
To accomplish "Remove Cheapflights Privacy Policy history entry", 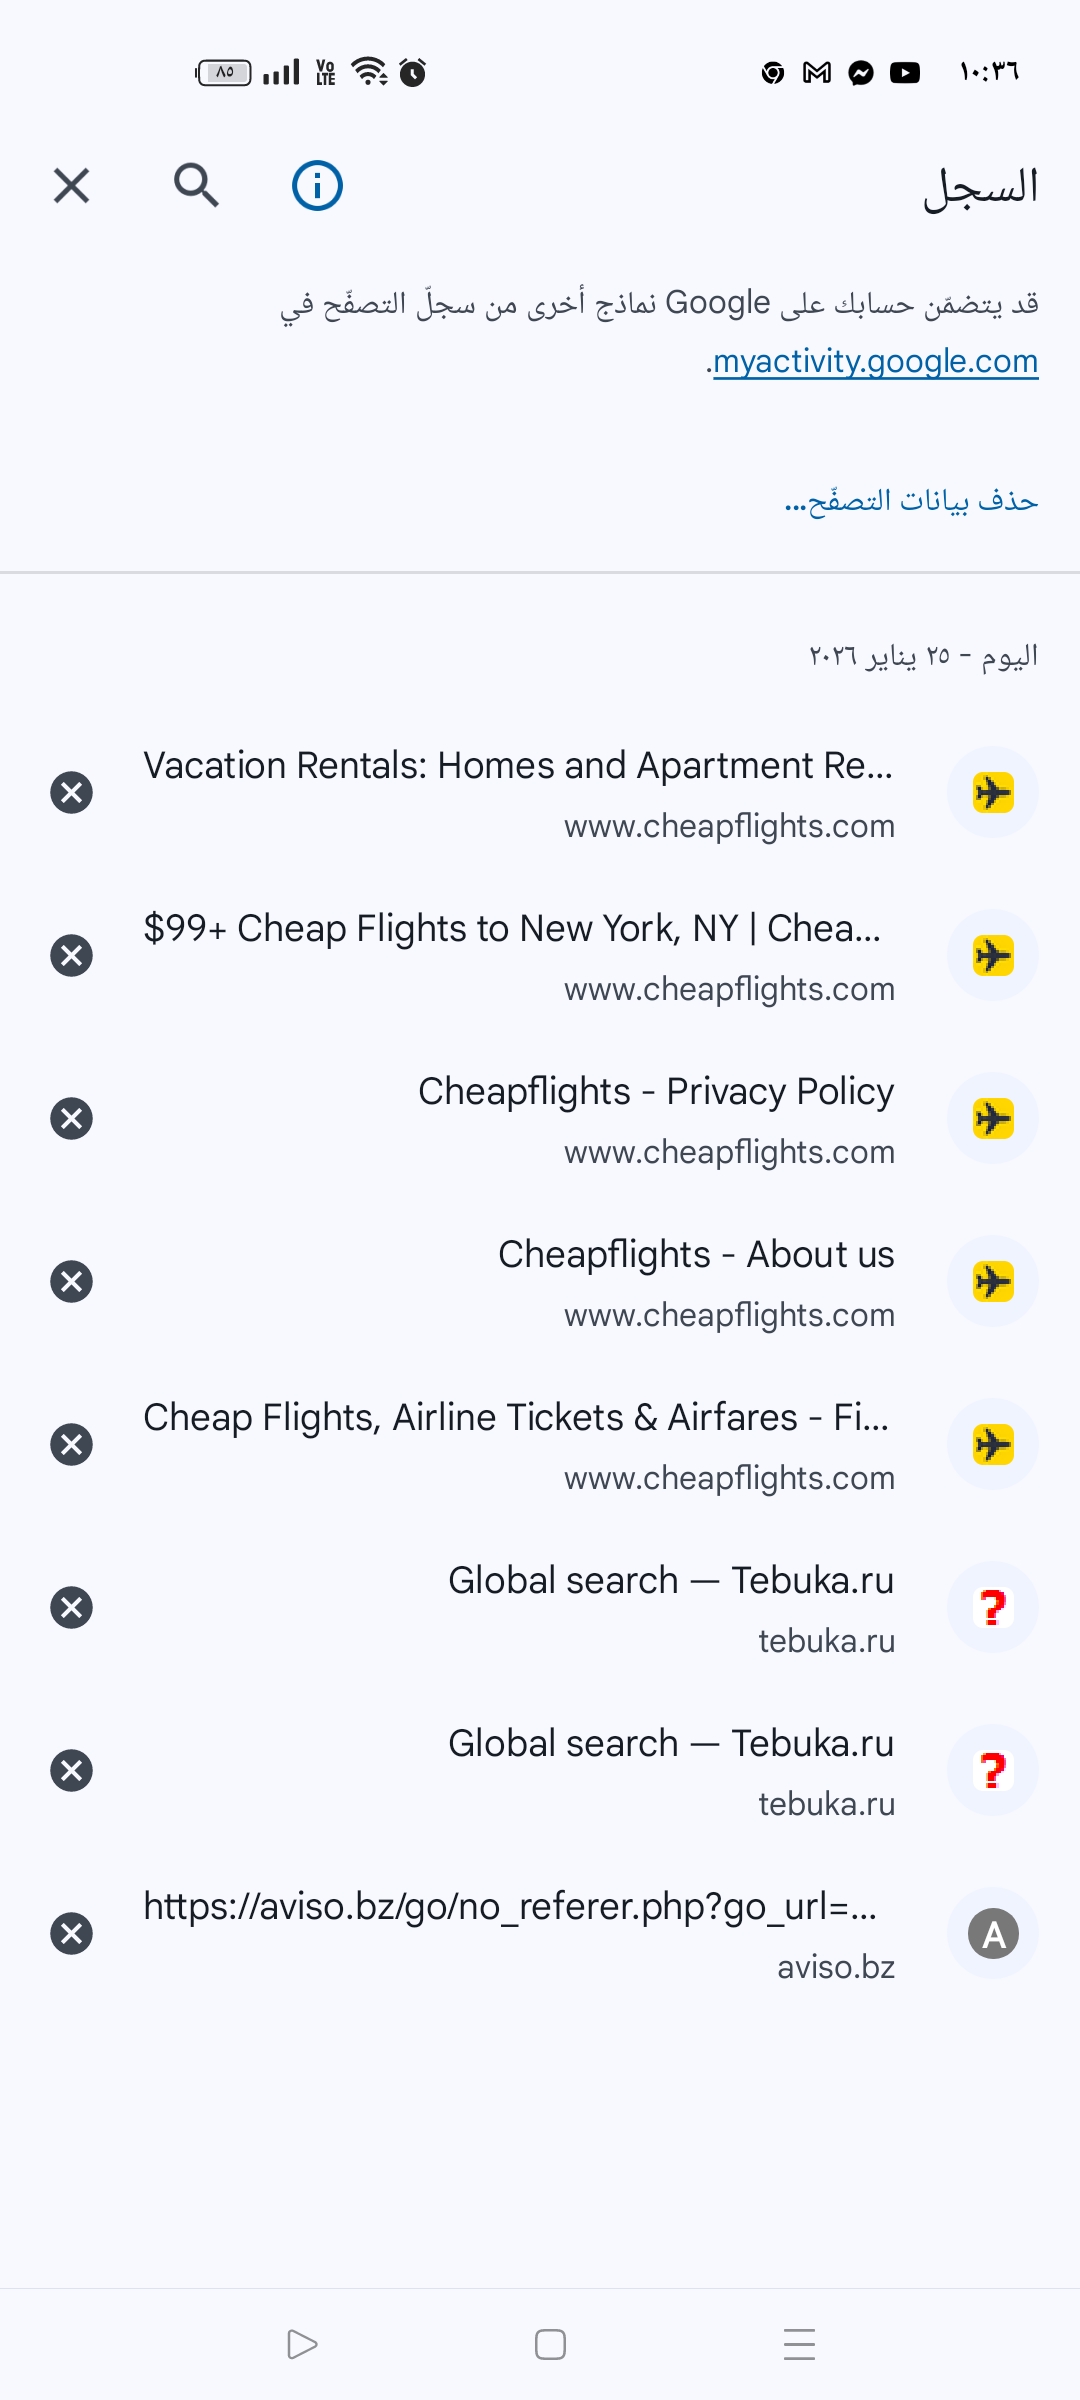I will [x=71, y=1119].
